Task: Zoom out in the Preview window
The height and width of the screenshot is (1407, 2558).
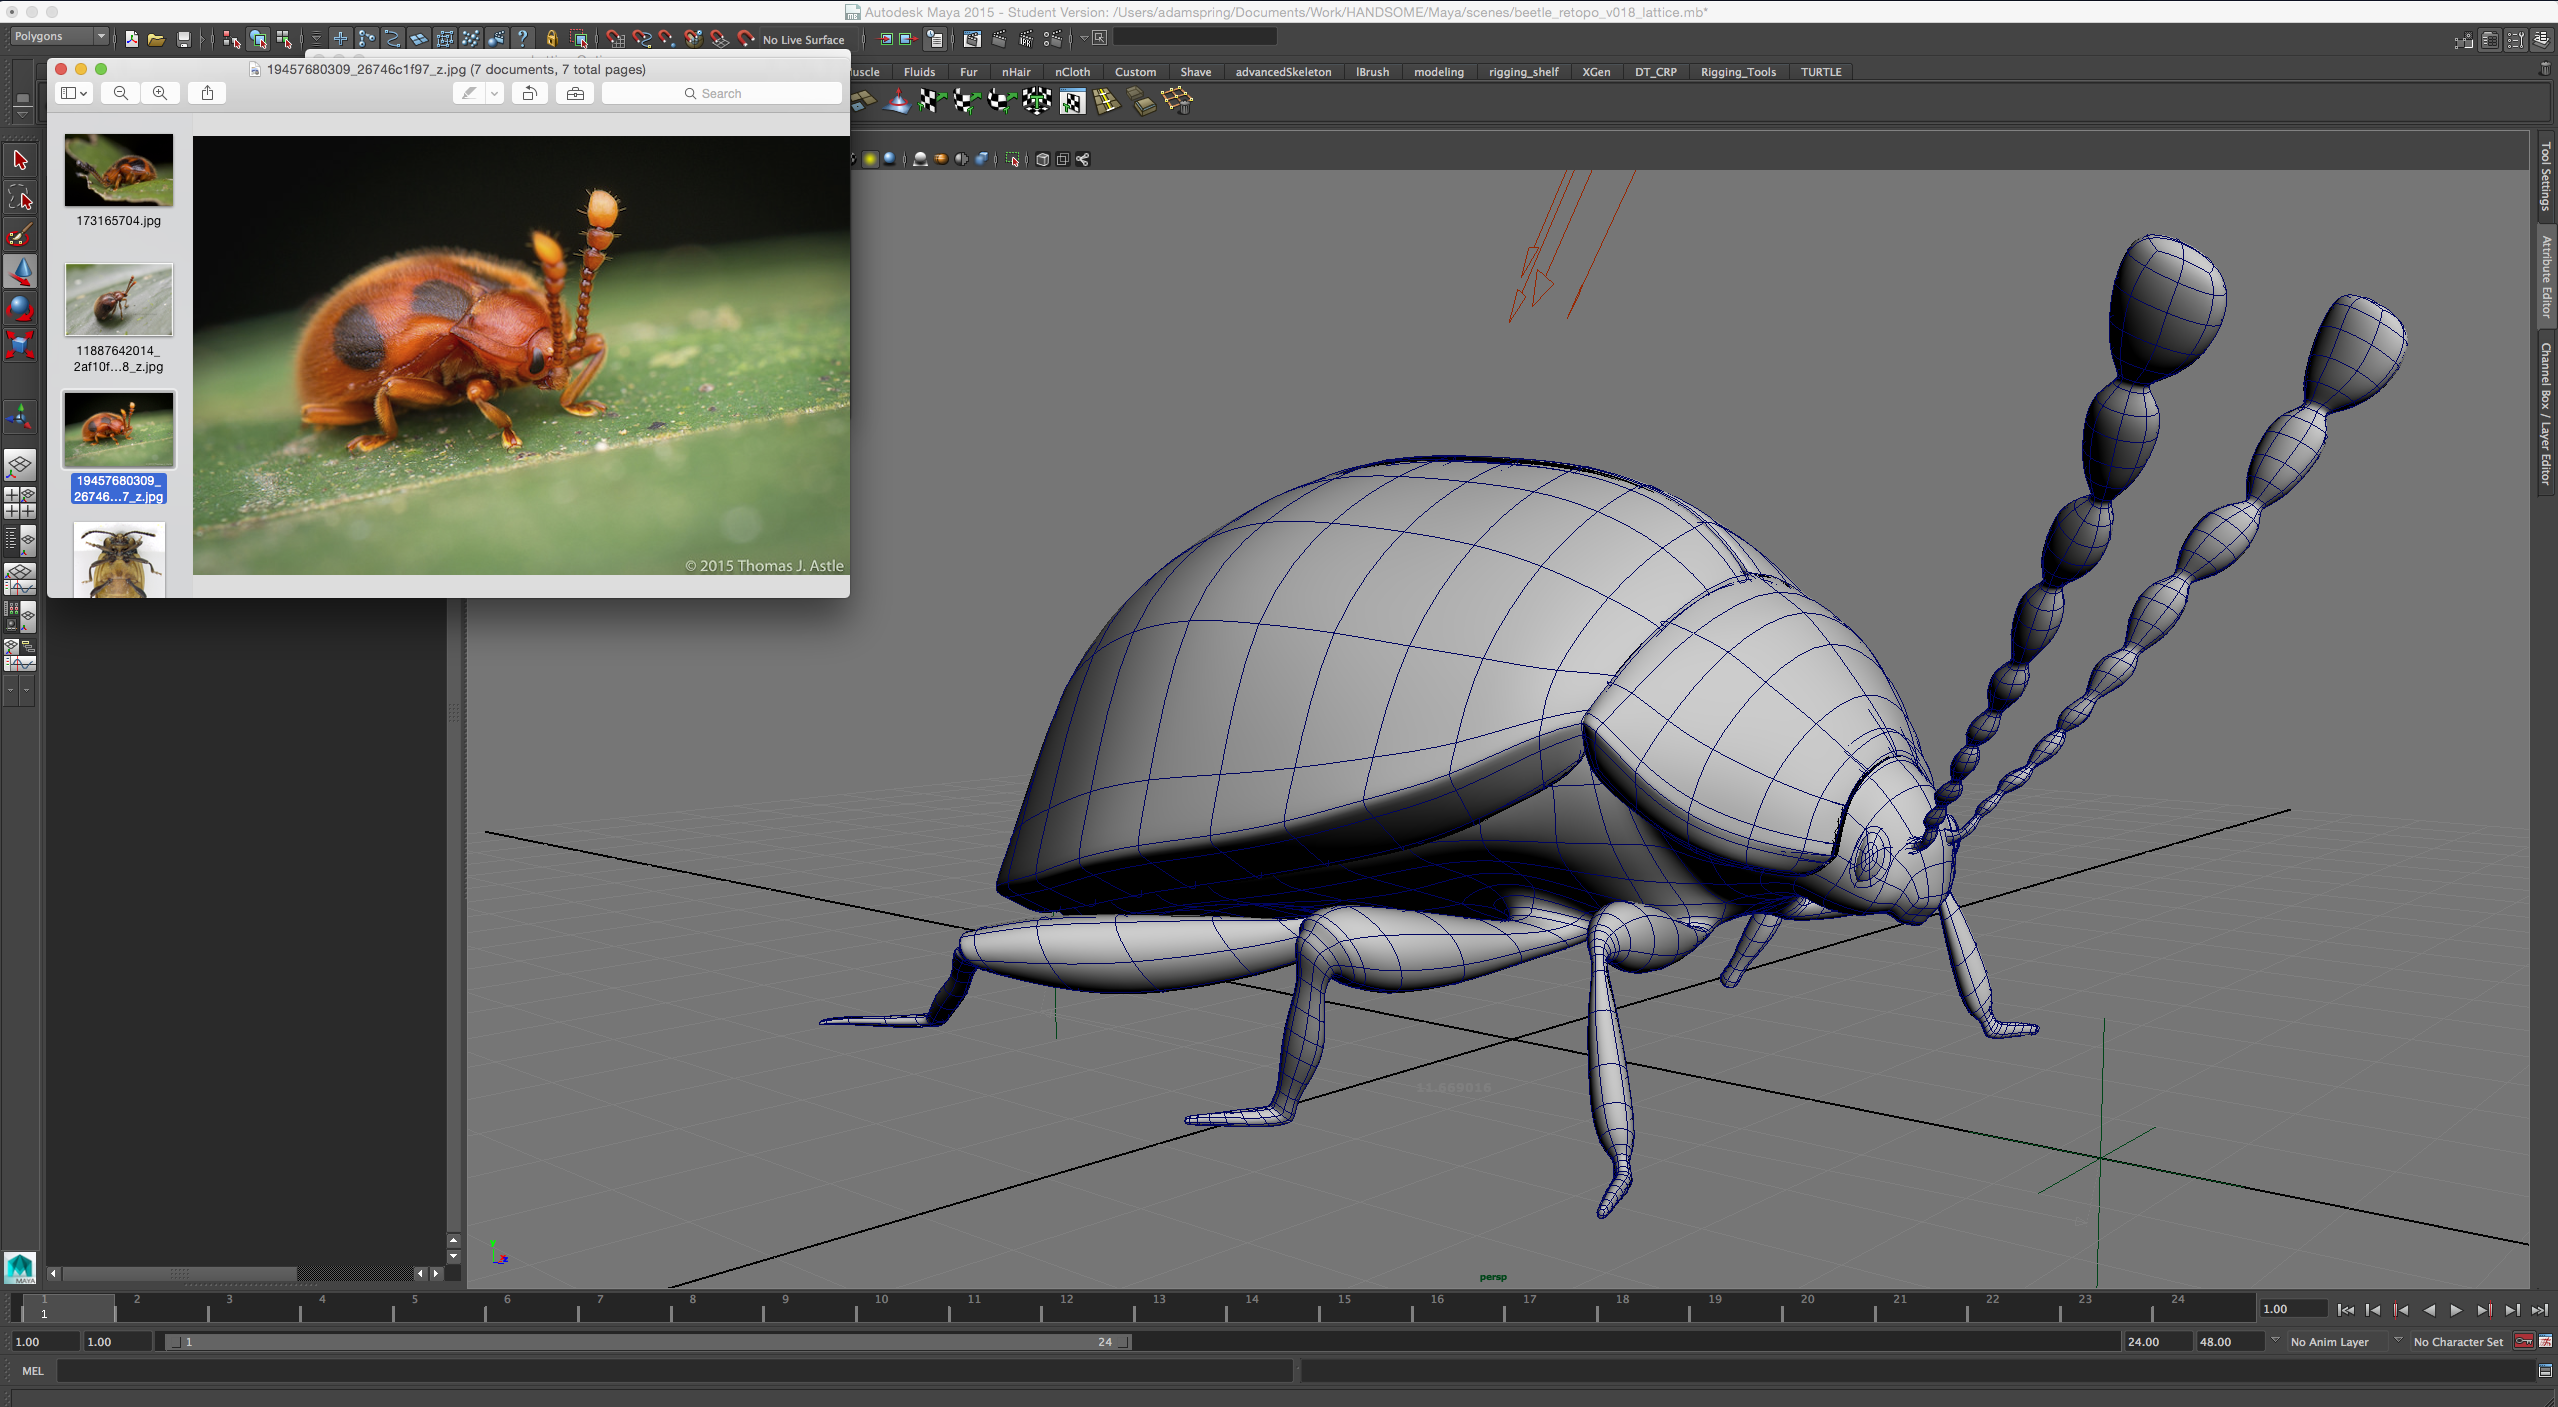Action: coord(121,93)
